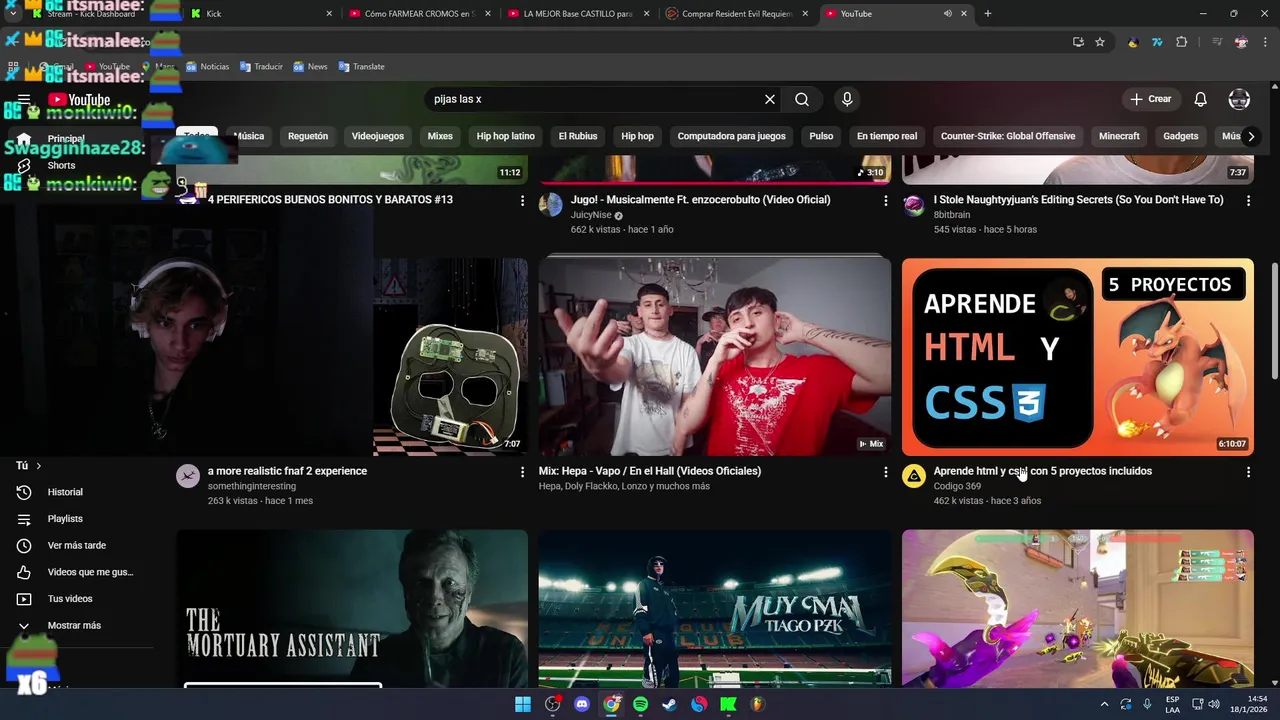
Task: Select the El Rubius filter chip
Action: tap(578, 136)
